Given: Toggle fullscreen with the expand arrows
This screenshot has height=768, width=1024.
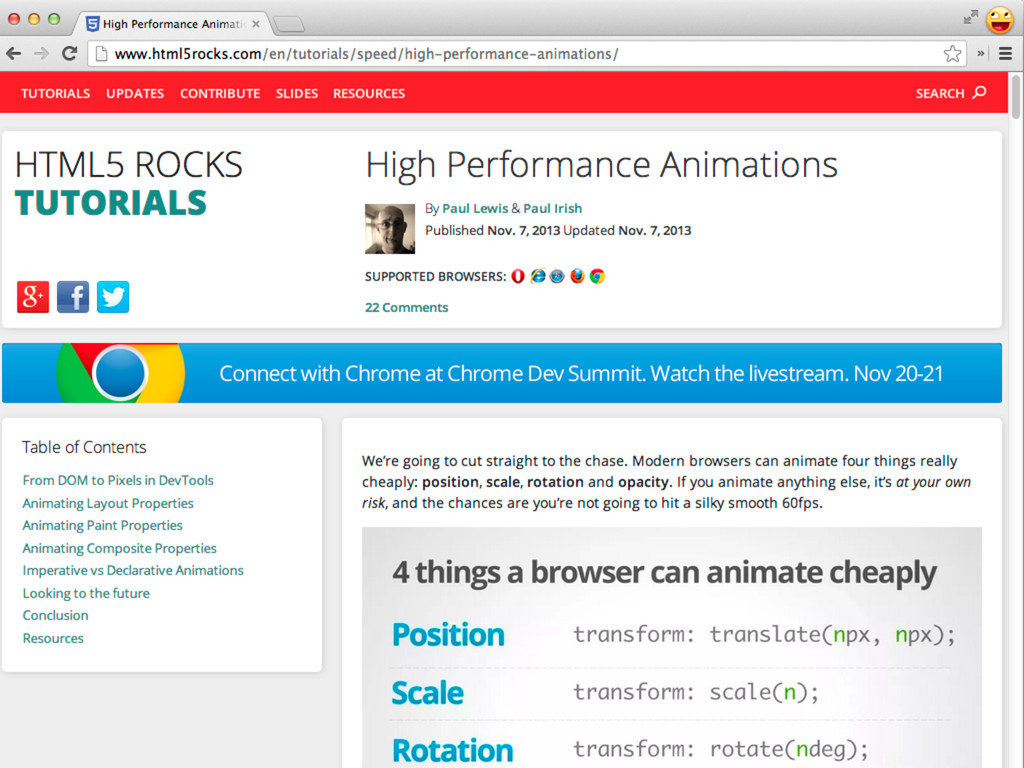Looking at the screenshot, I should [971, 17].
